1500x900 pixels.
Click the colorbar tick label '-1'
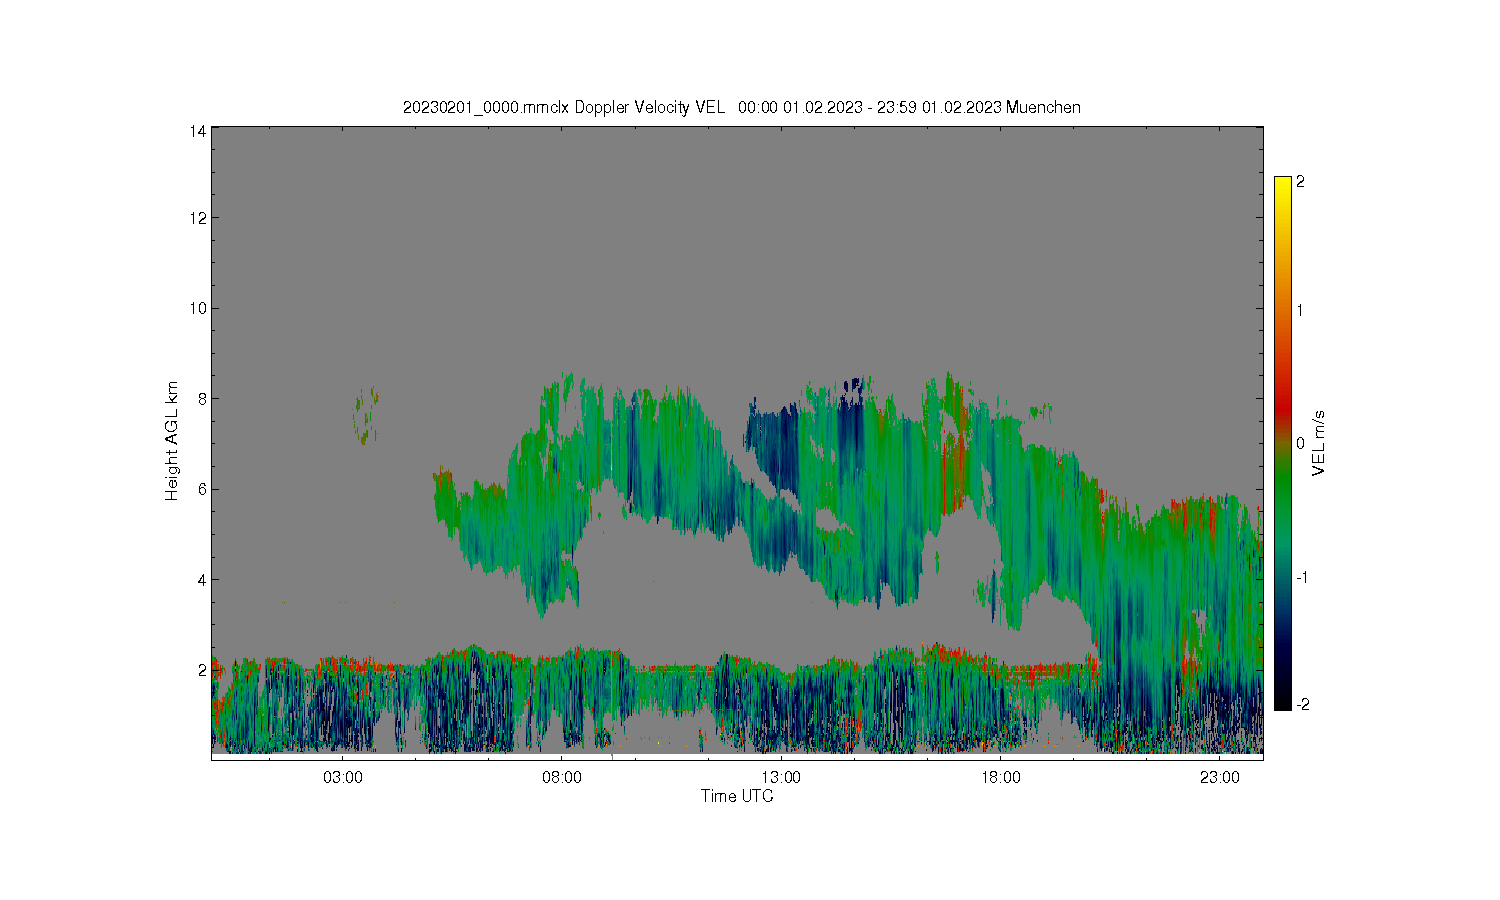coord(1302,578)
